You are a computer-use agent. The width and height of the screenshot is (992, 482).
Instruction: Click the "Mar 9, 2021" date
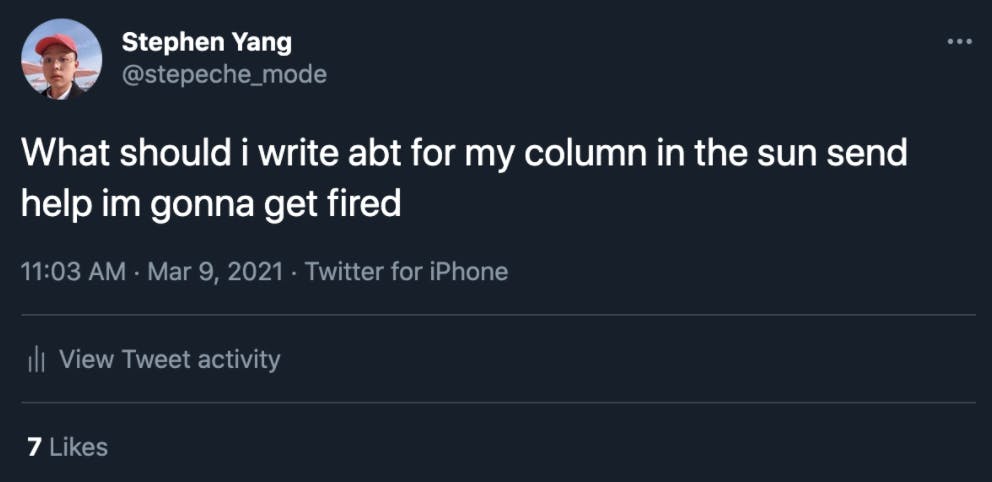click(215, 271)
